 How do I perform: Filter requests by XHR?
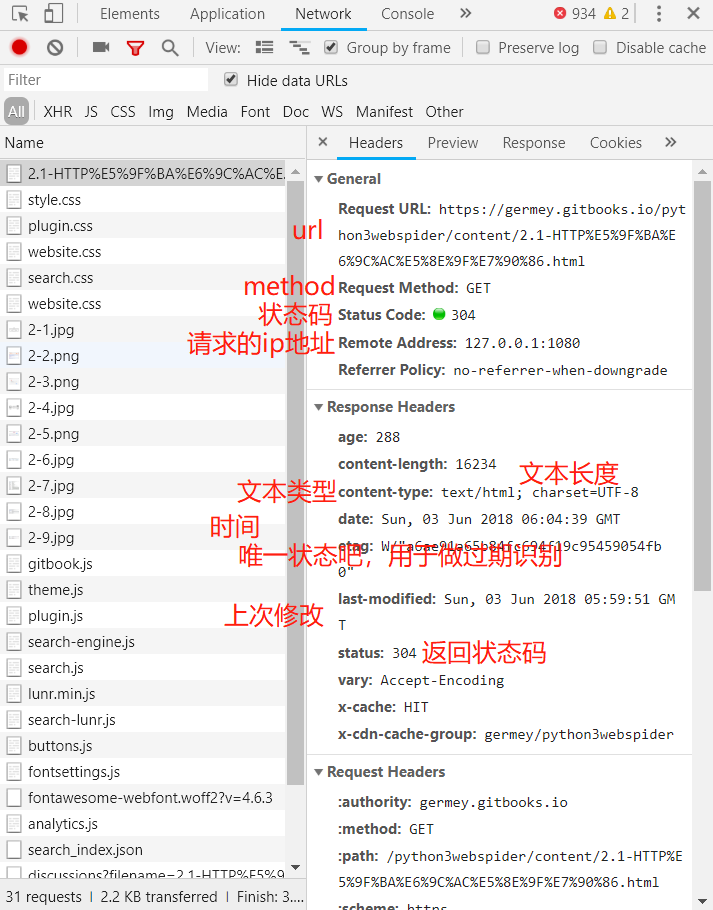click(58, 111)
